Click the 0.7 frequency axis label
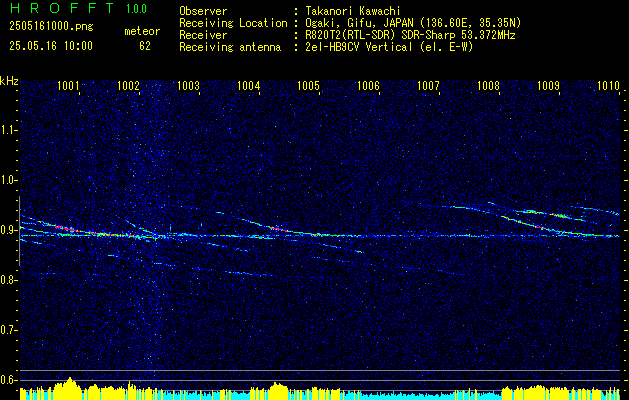Screen dimensions: 629x400 tap(8, 330)
